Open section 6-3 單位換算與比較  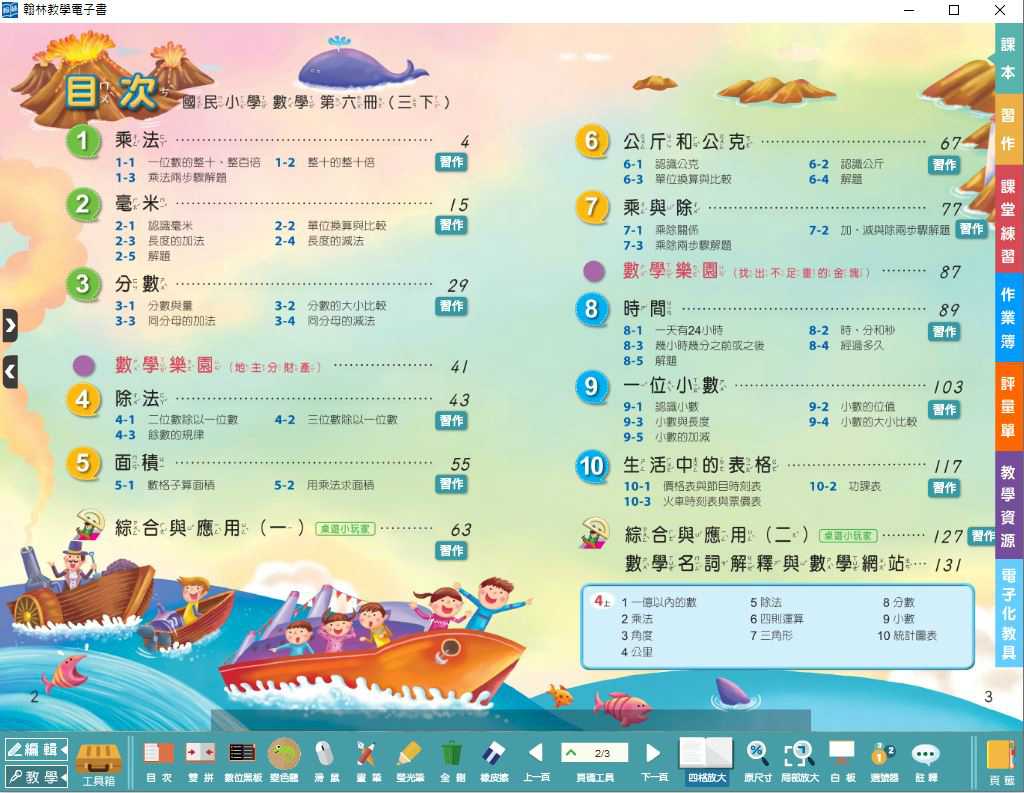(677, 179)
